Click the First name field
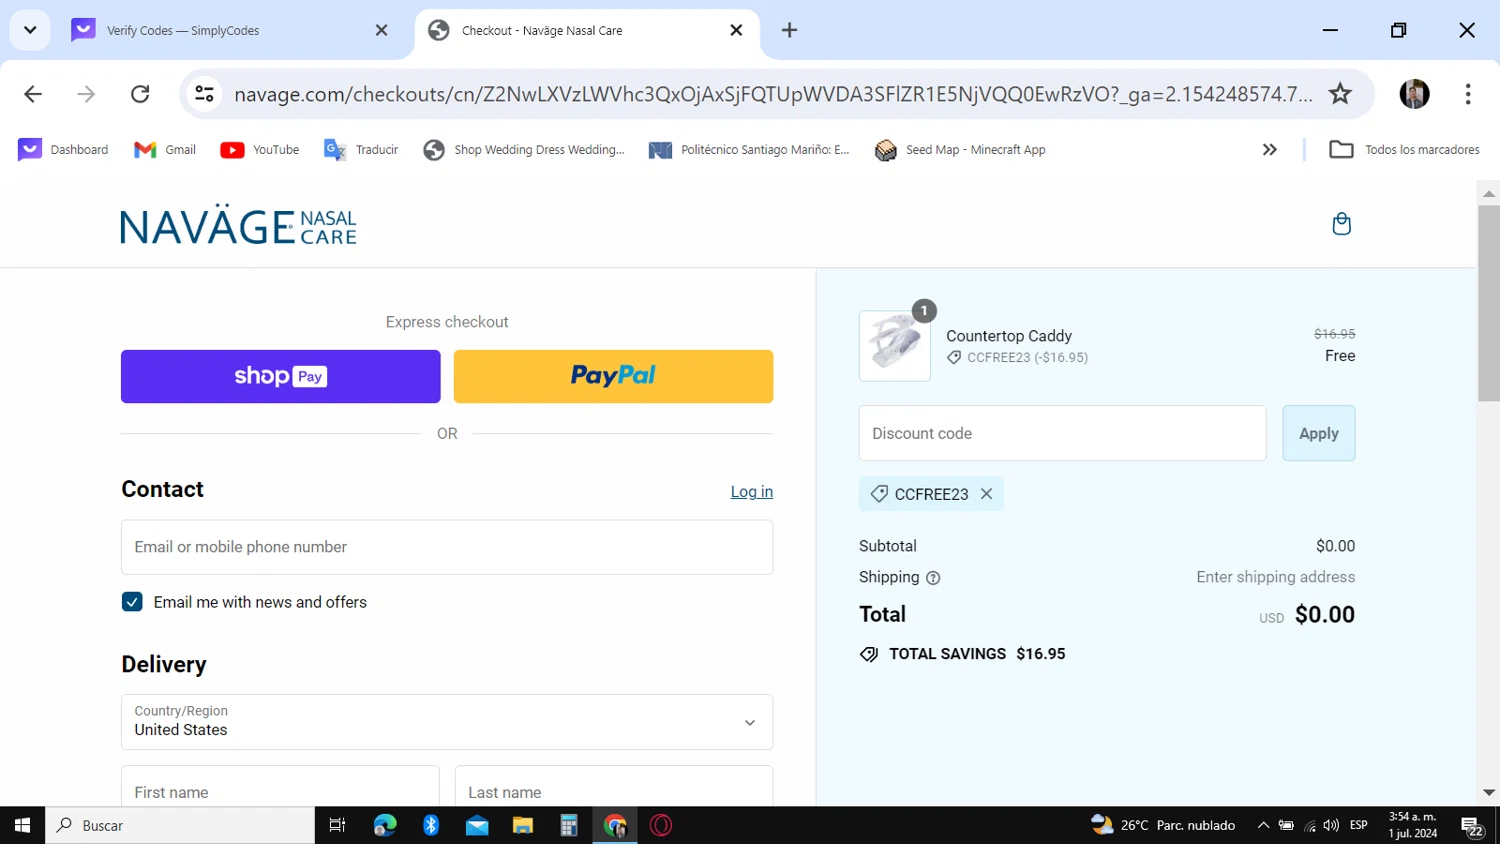 tap(280, 787)
